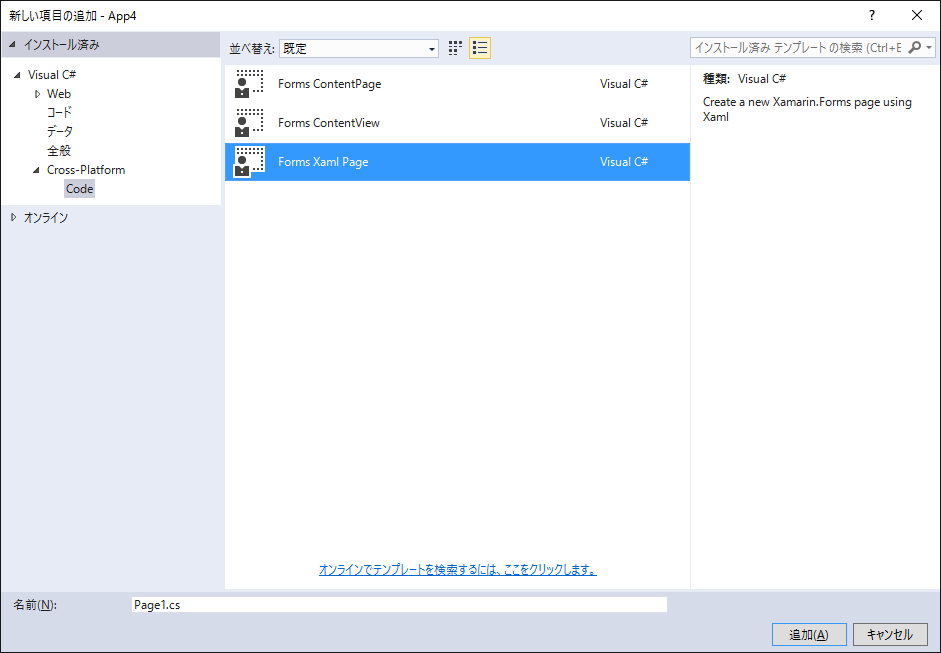Select the コード category
This screenshot has height=653, width=941.
click(x=59, y=113)
